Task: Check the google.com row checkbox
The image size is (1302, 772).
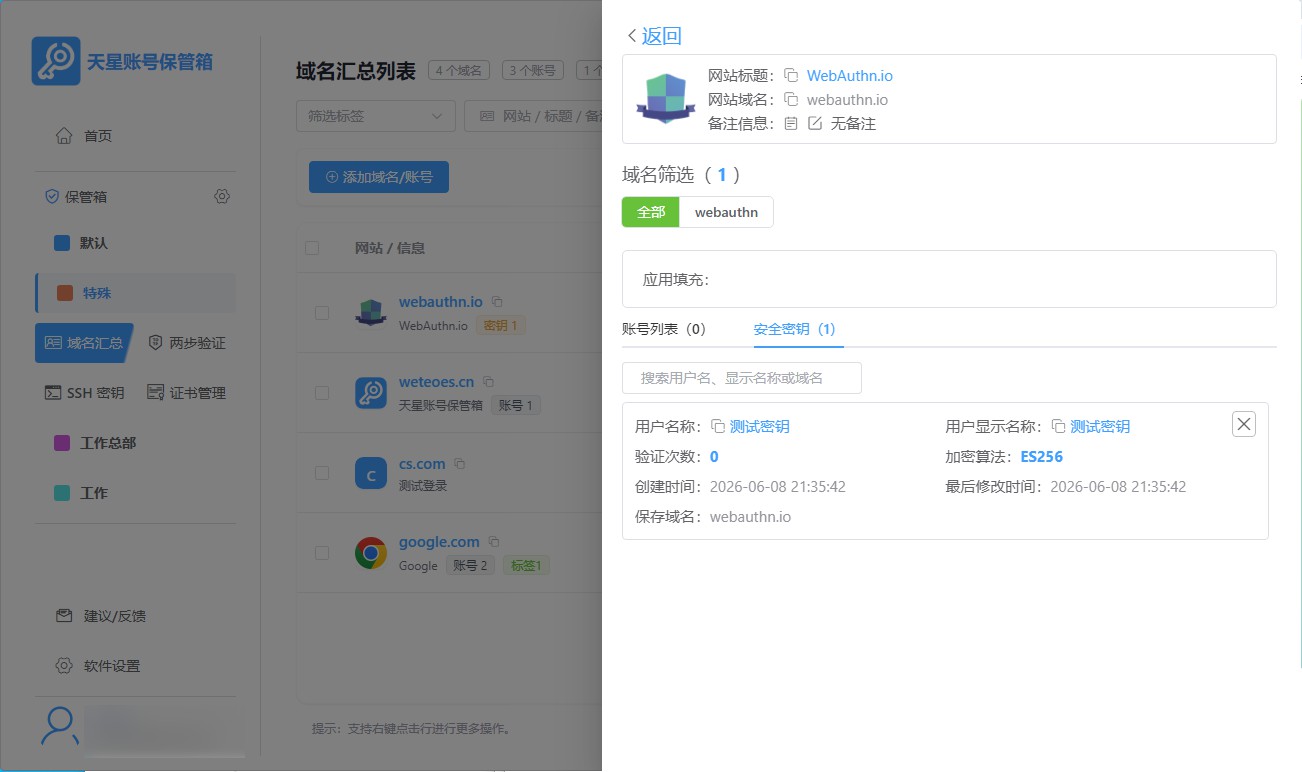Action: 322,553
